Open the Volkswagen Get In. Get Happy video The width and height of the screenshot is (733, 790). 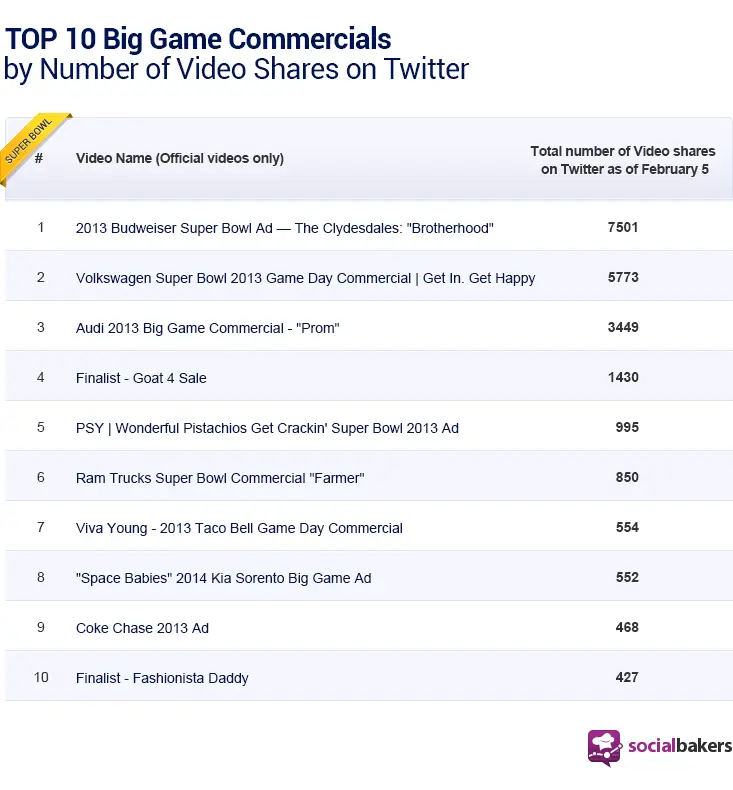pos(305,278)
